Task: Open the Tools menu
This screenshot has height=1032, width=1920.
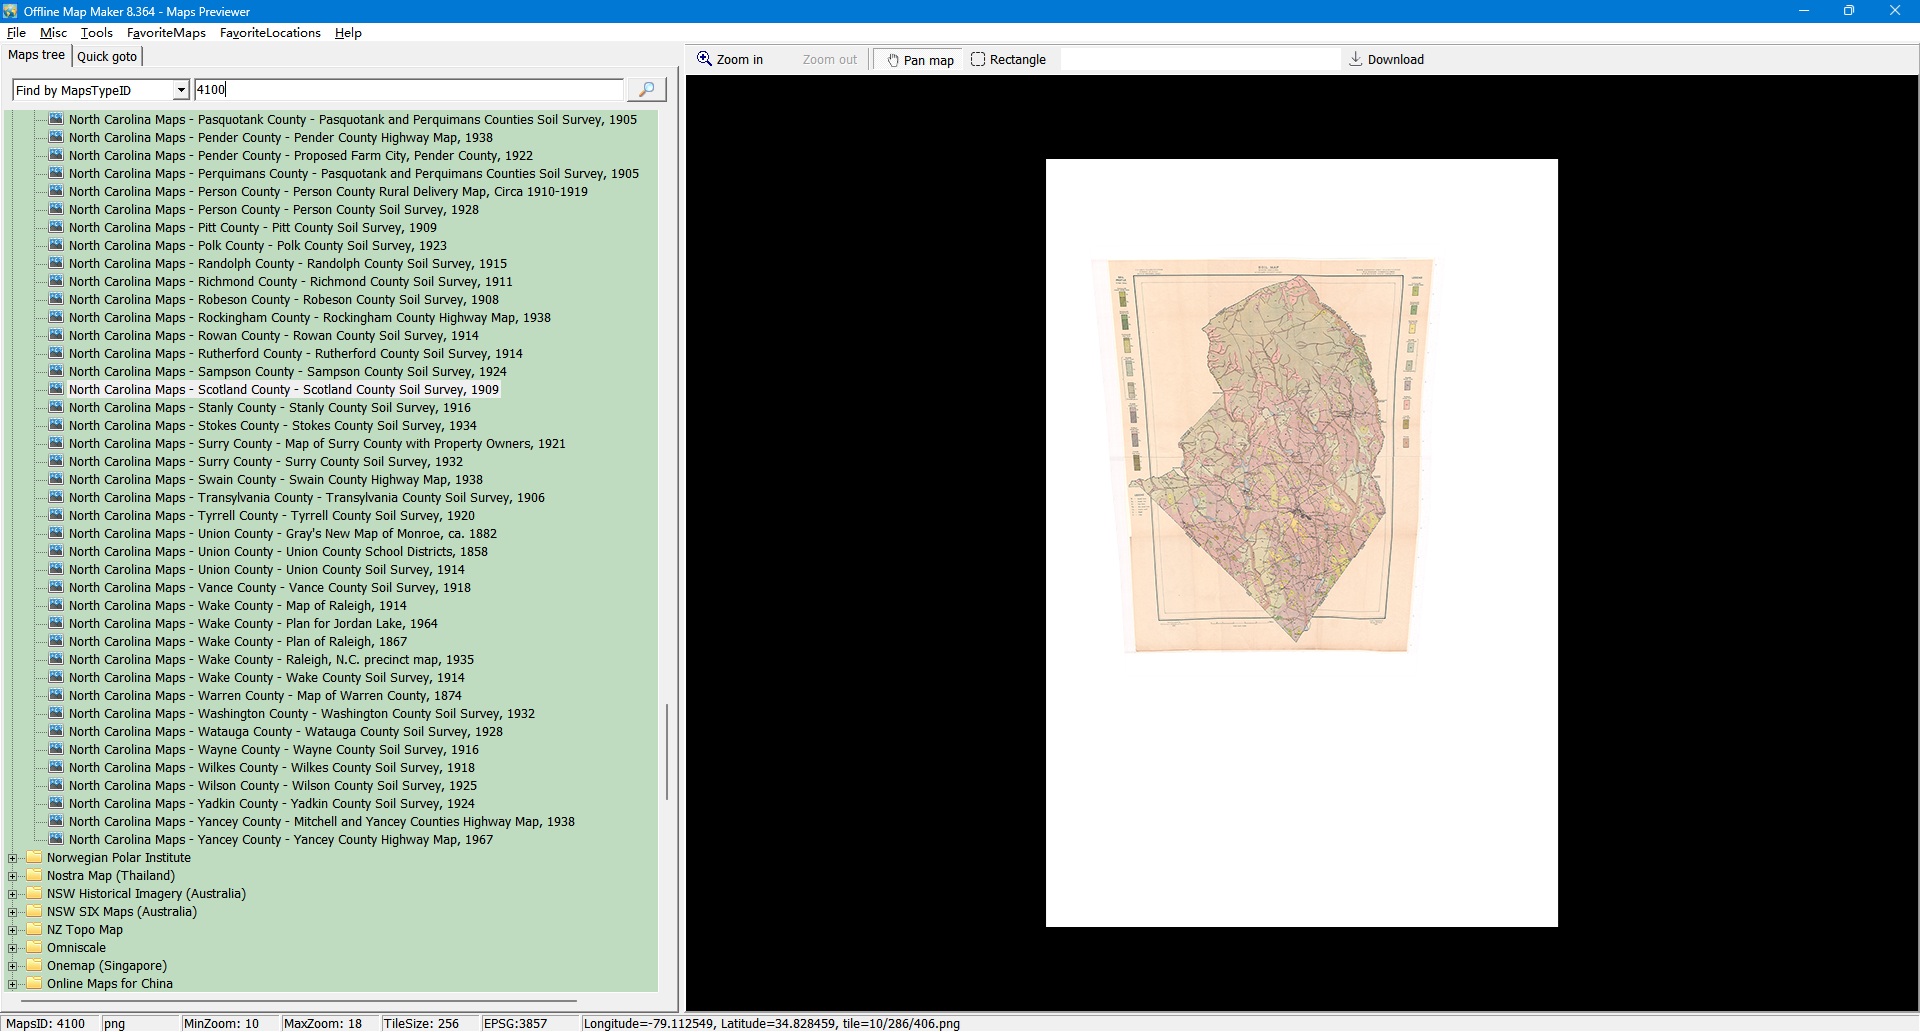Action: (x=96, y=33)
